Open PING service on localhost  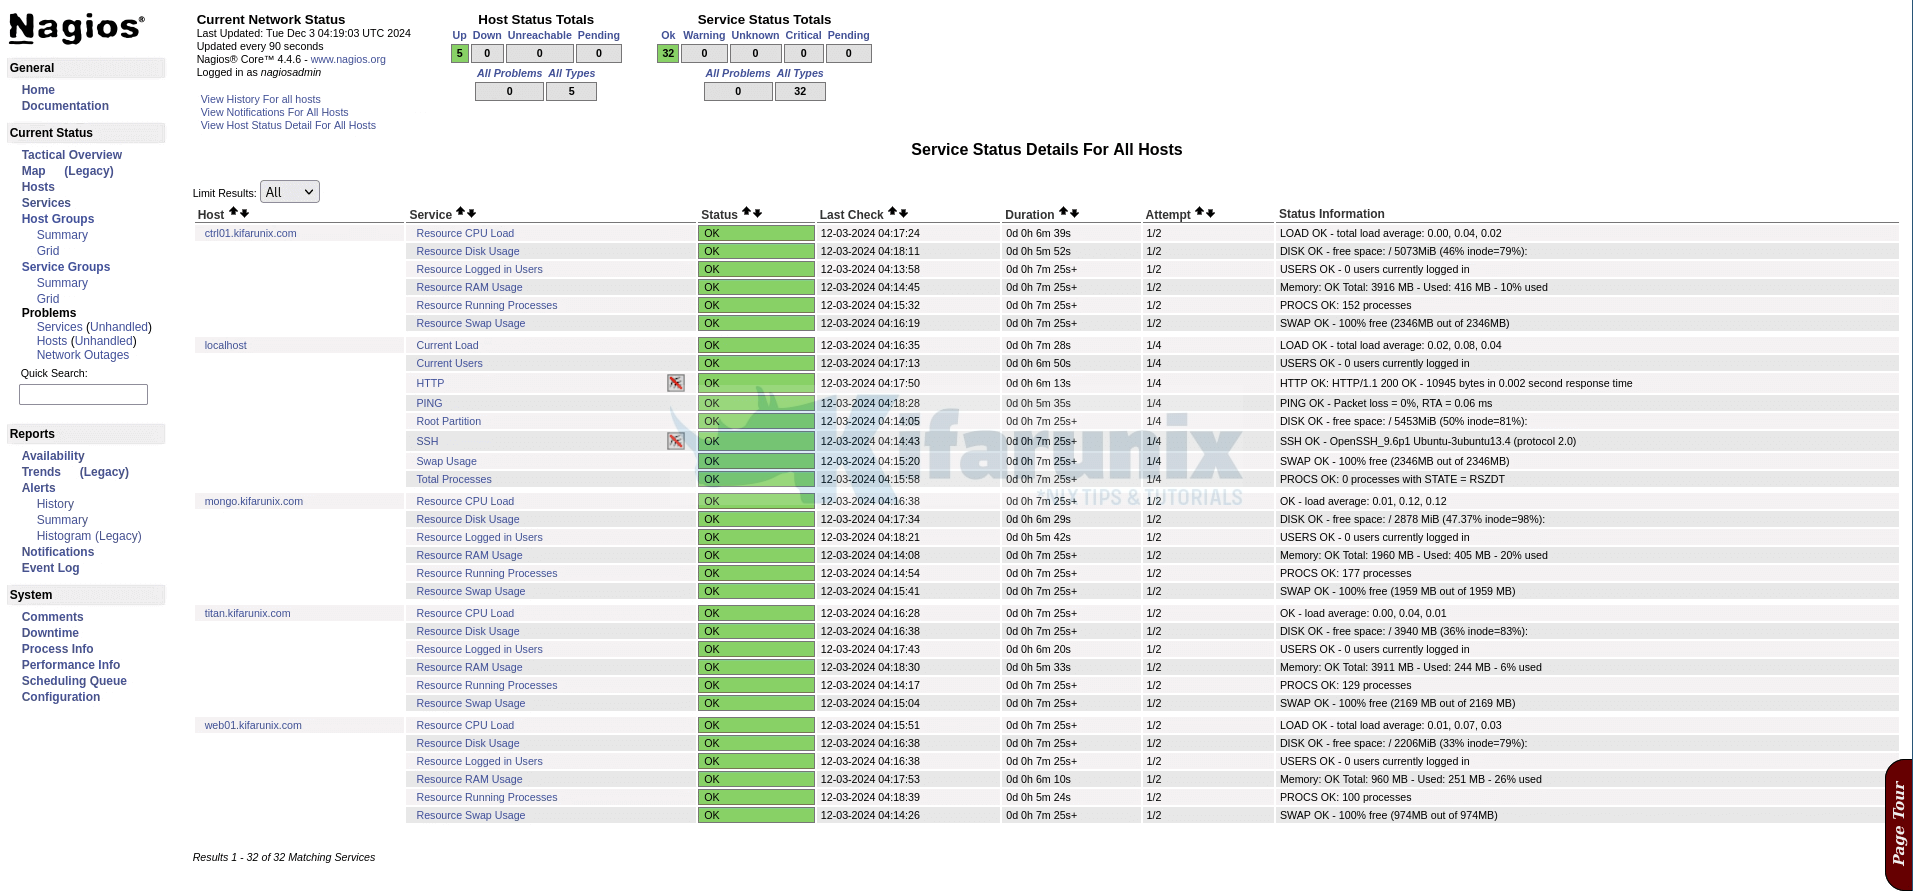(x=429, y=403)
